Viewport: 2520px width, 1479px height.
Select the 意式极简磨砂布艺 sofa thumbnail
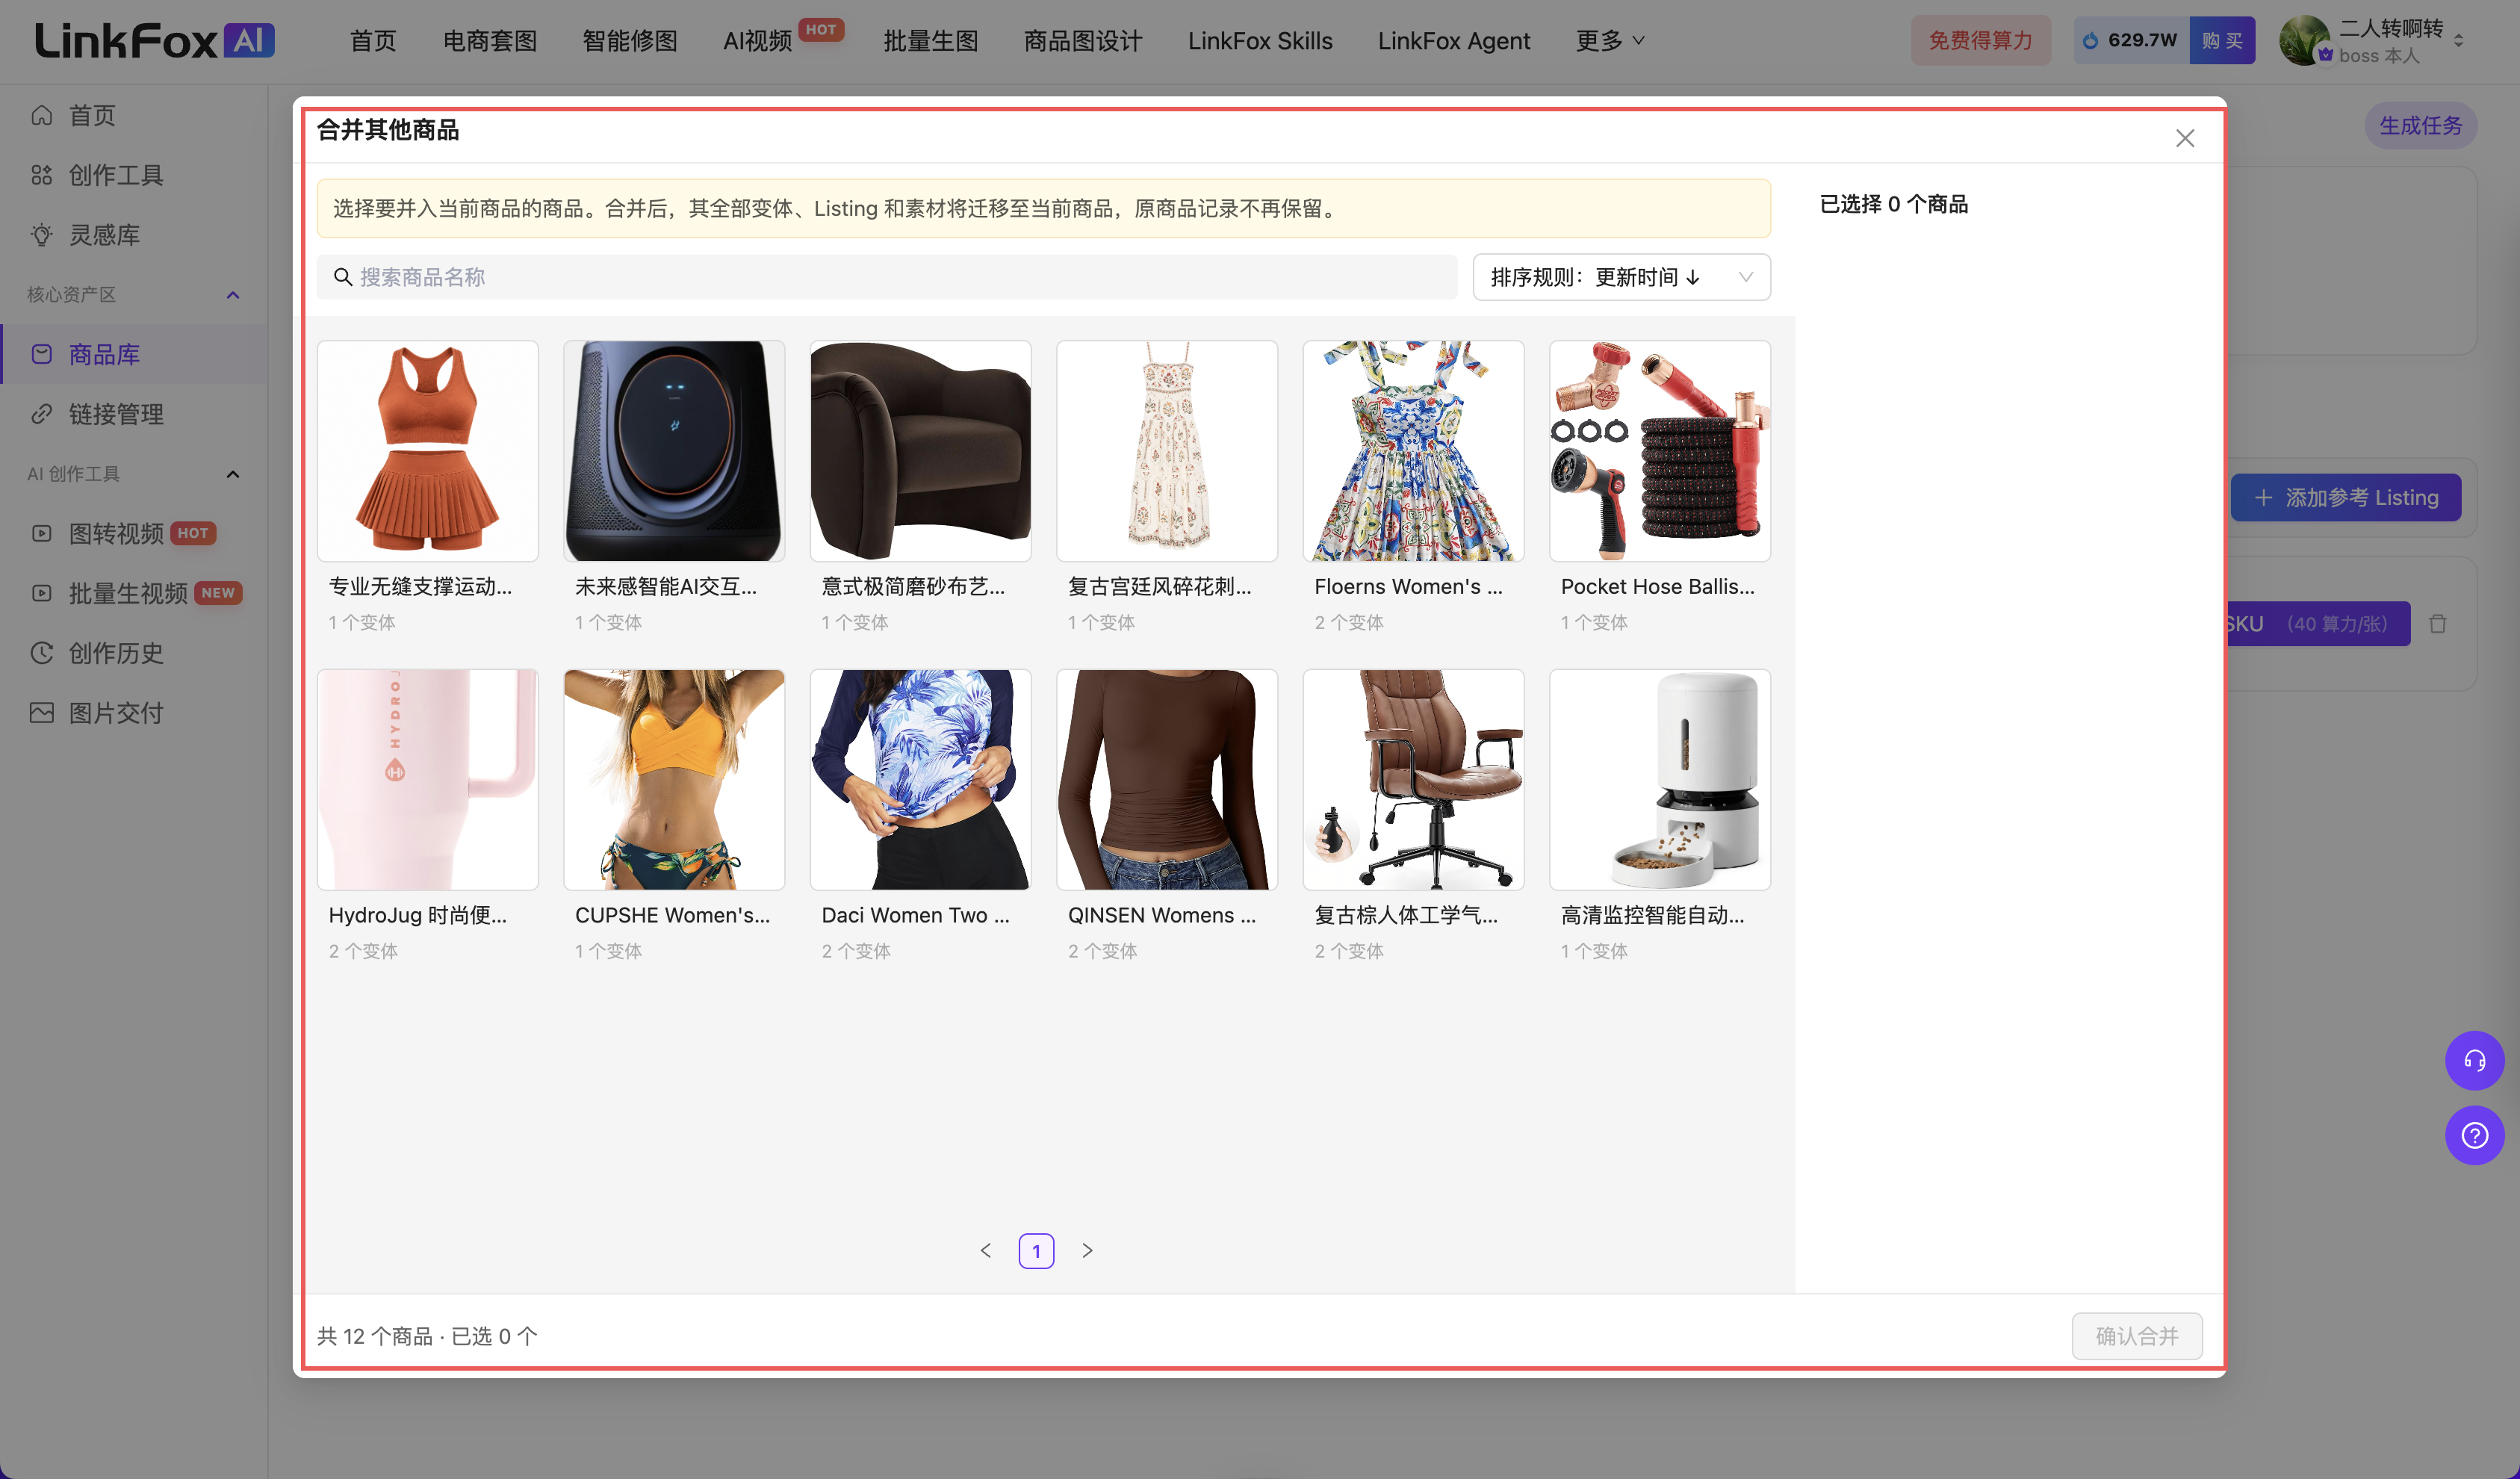(x=920, y=451)
